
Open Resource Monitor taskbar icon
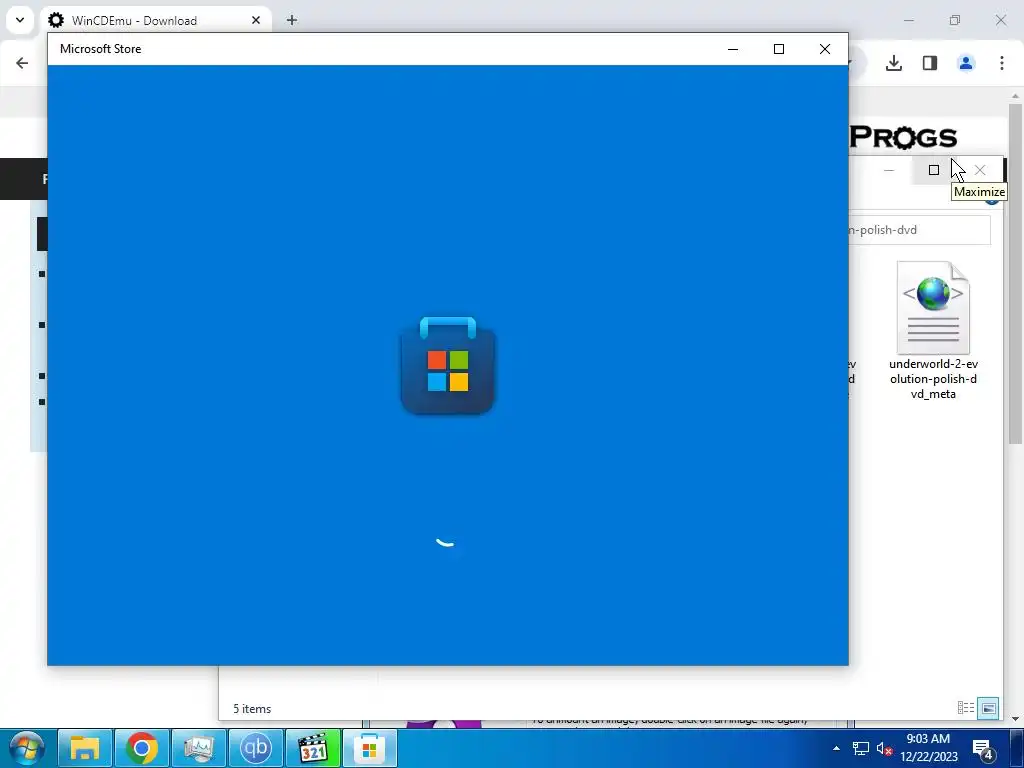199,748
